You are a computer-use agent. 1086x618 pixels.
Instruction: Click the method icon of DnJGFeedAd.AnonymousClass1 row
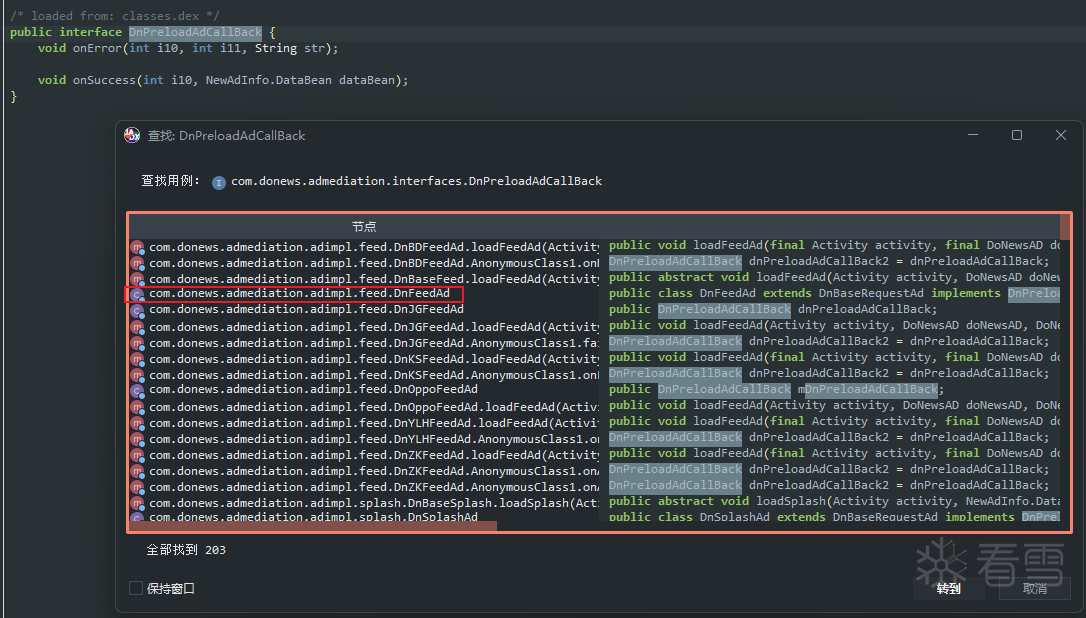tap(138, 343)
